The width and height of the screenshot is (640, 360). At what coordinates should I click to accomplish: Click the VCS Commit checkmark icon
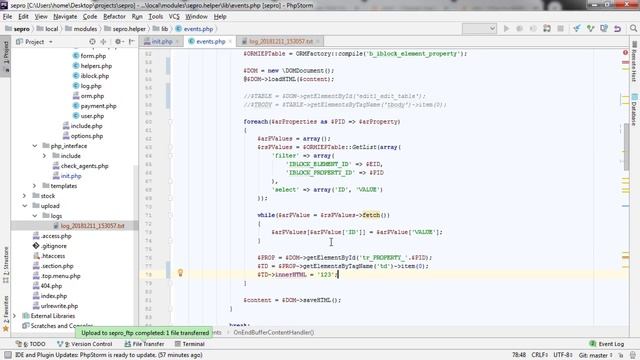[x=590, y=29]
